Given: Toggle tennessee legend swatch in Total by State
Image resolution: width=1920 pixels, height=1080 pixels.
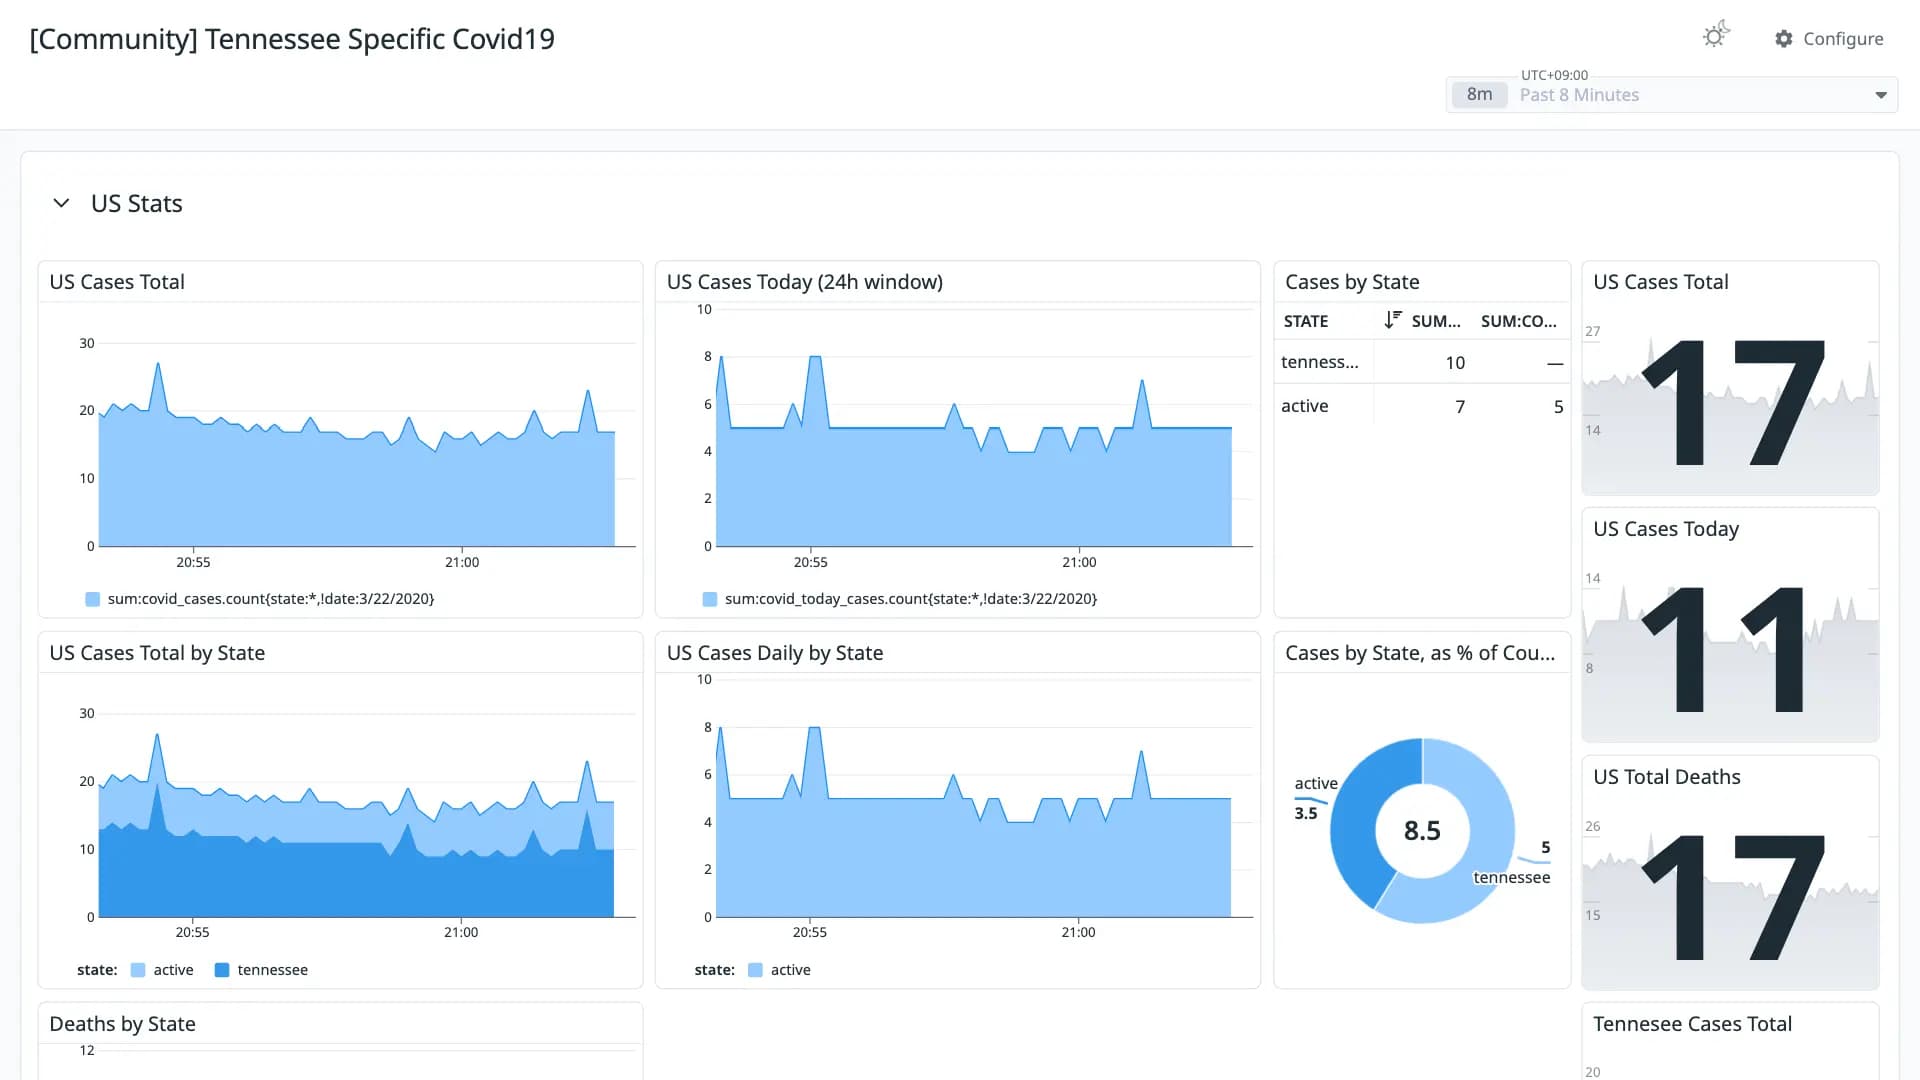Looking at the screenshot, I should tap(222, 970).
